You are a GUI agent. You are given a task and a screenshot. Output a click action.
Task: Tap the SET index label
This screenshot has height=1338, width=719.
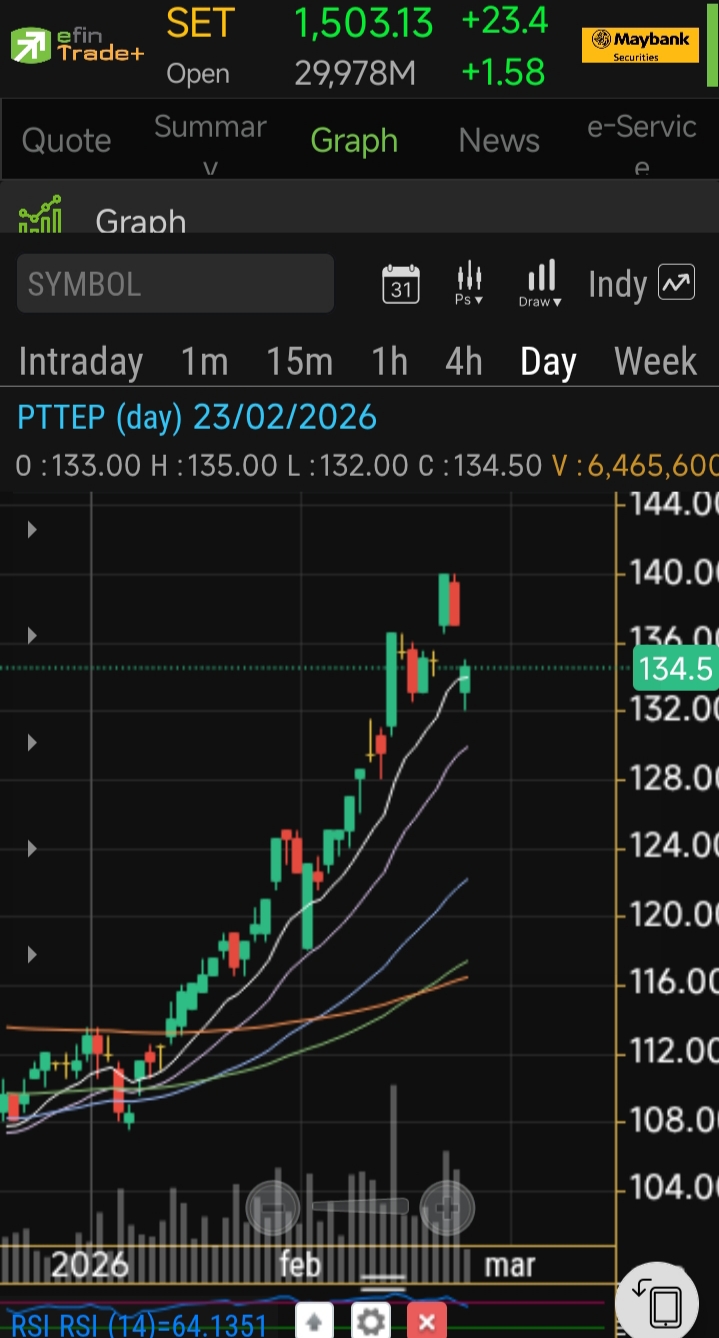tap(200, 24)
